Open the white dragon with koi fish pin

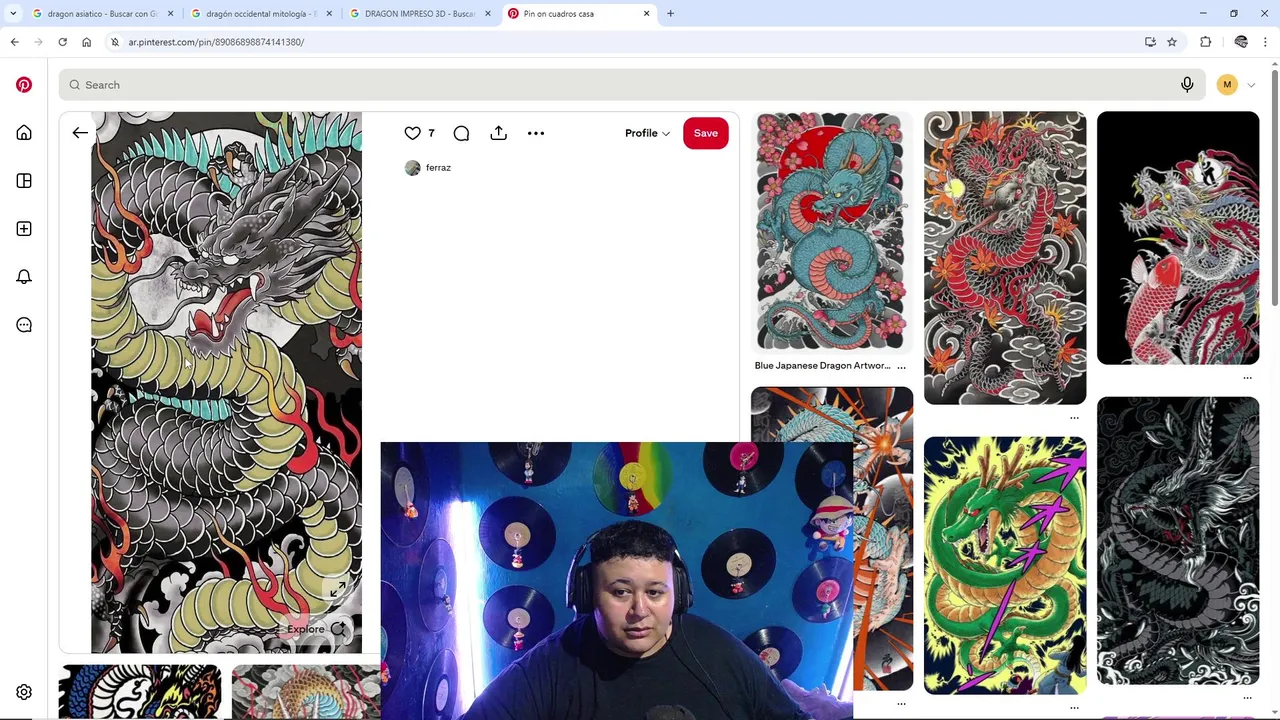pyautogui.click(x=1178, y=238)
